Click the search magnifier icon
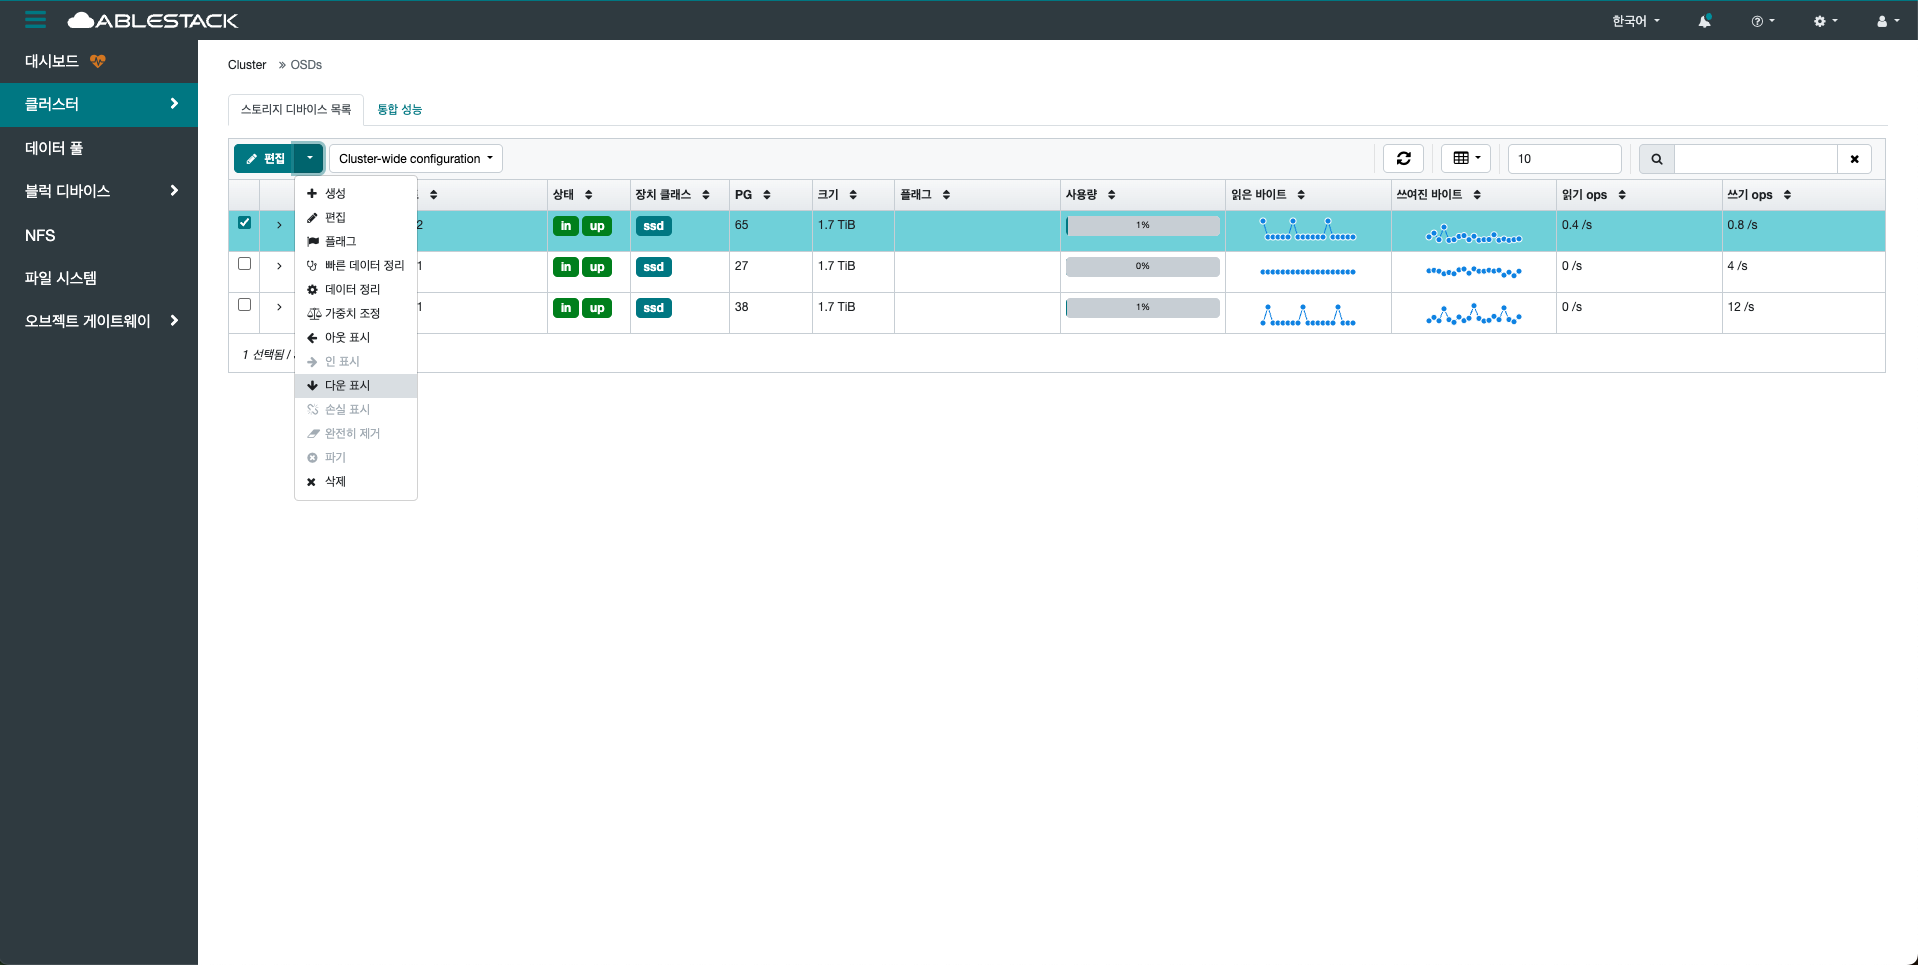The image size is (1918, 965). point(1656,159)
